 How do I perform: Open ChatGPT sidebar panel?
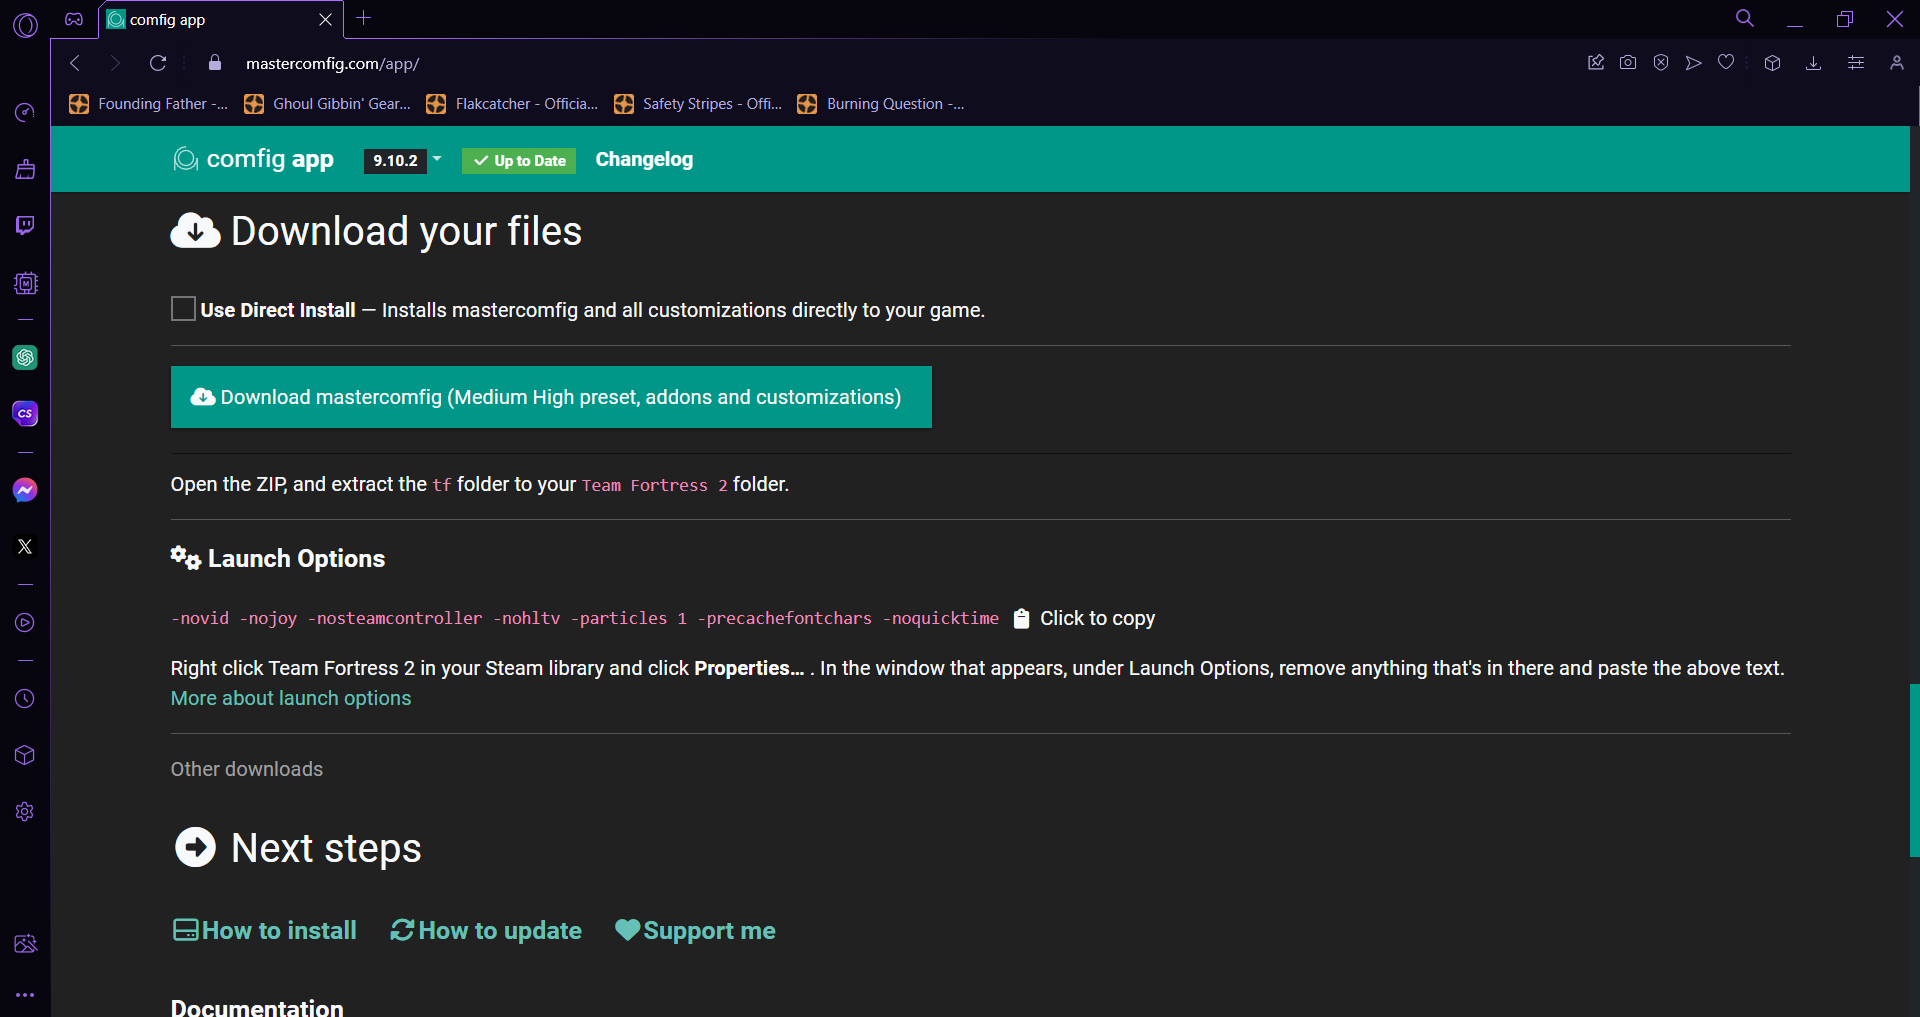[x=25, y=357]
